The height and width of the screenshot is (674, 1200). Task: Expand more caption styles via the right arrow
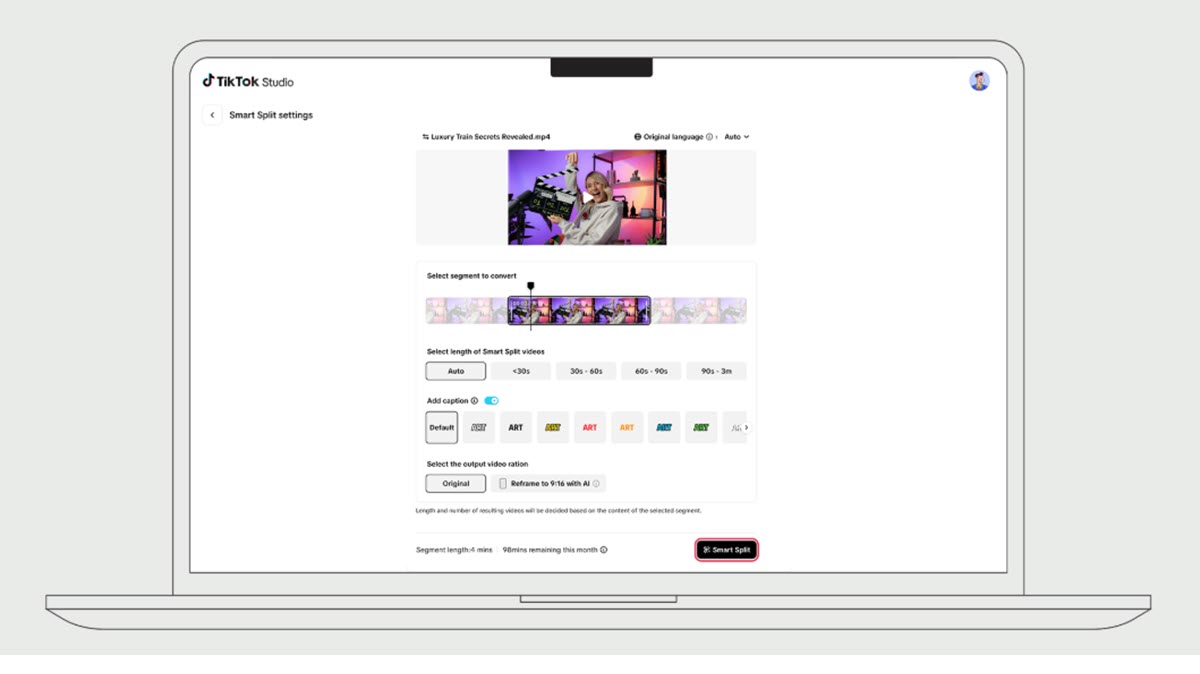pyautogui.click(x=747, y=427)
